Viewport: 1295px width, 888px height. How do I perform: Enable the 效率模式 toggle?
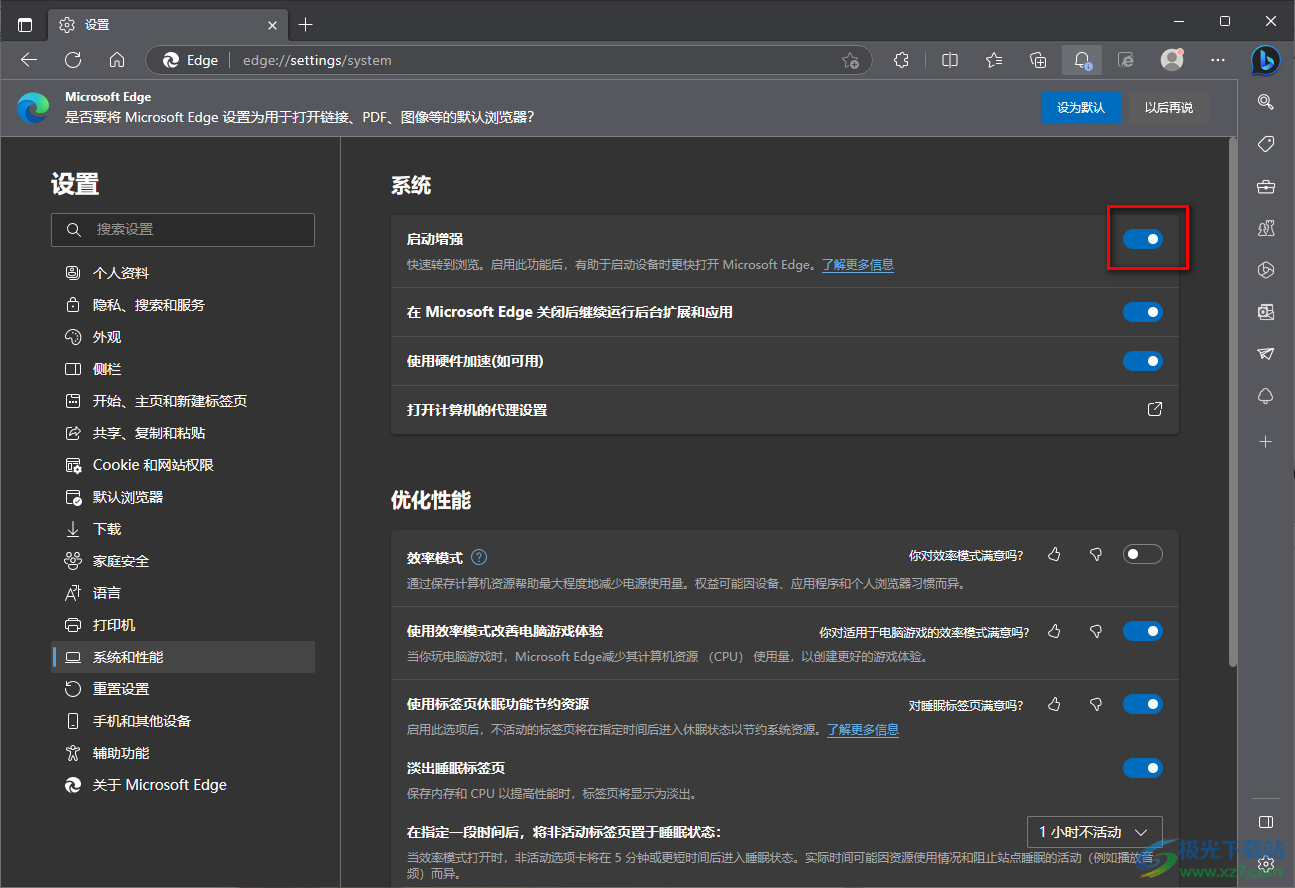1143,554
